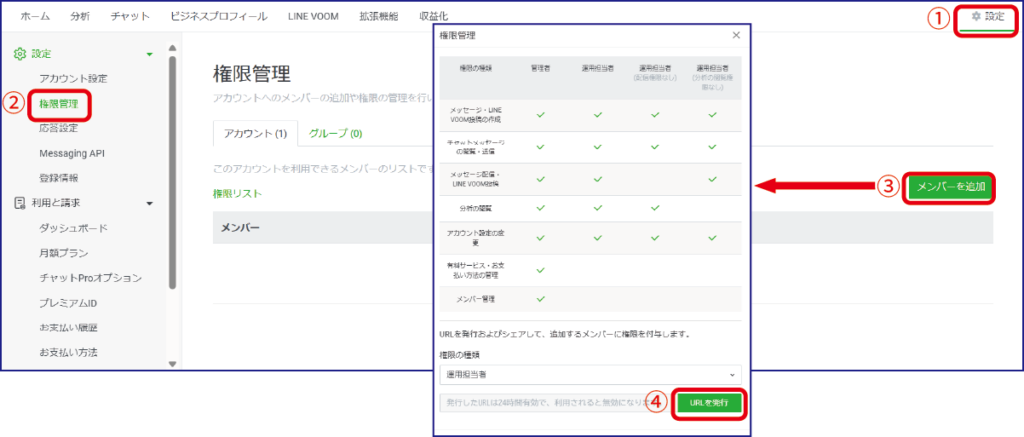
Task: Collapse the 設定 sidebar section arrow
Action: (150, 54)
